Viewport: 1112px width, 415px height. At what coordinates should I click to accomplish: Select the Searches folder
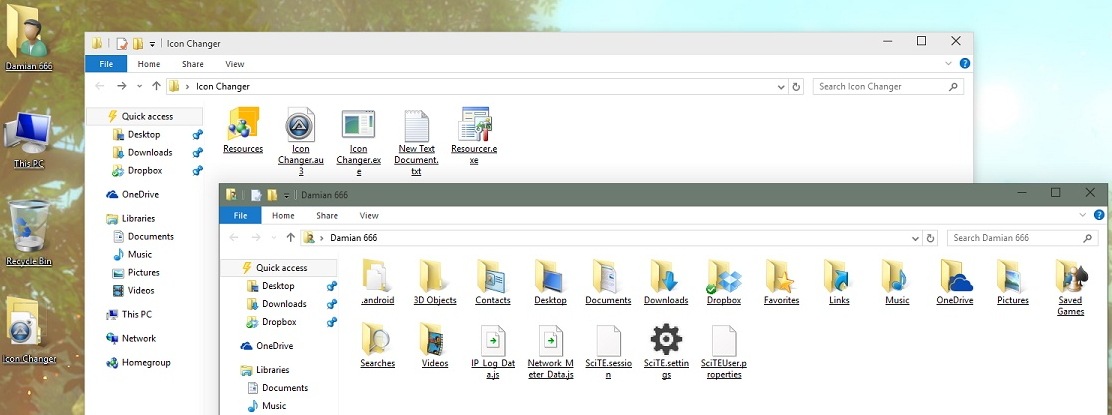pos(377,345)
